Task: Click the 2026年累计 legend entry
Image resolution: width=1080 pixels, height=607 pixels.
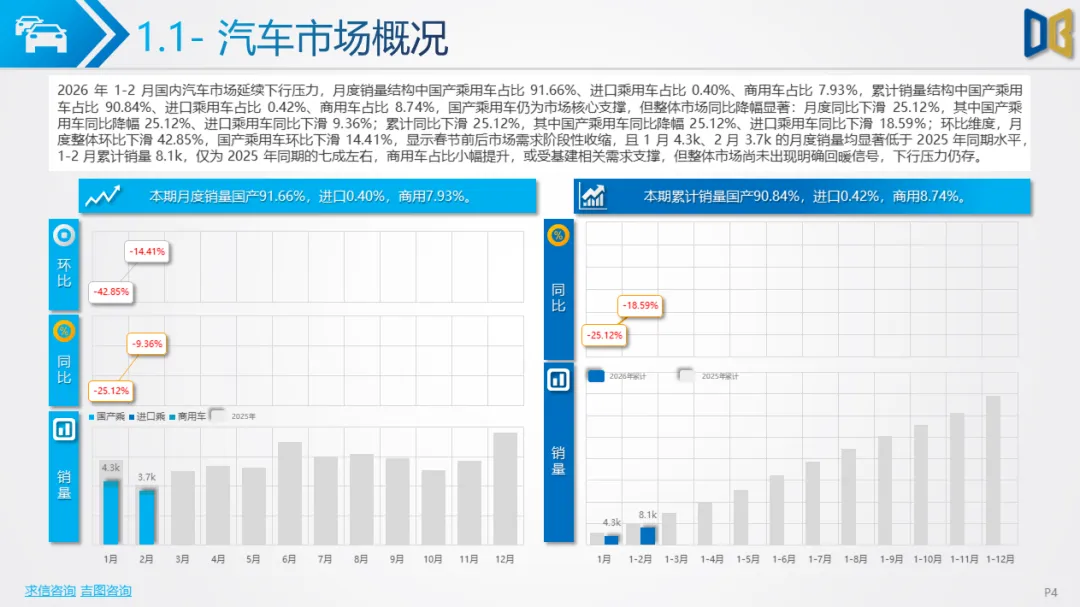Action: point(617,376)
